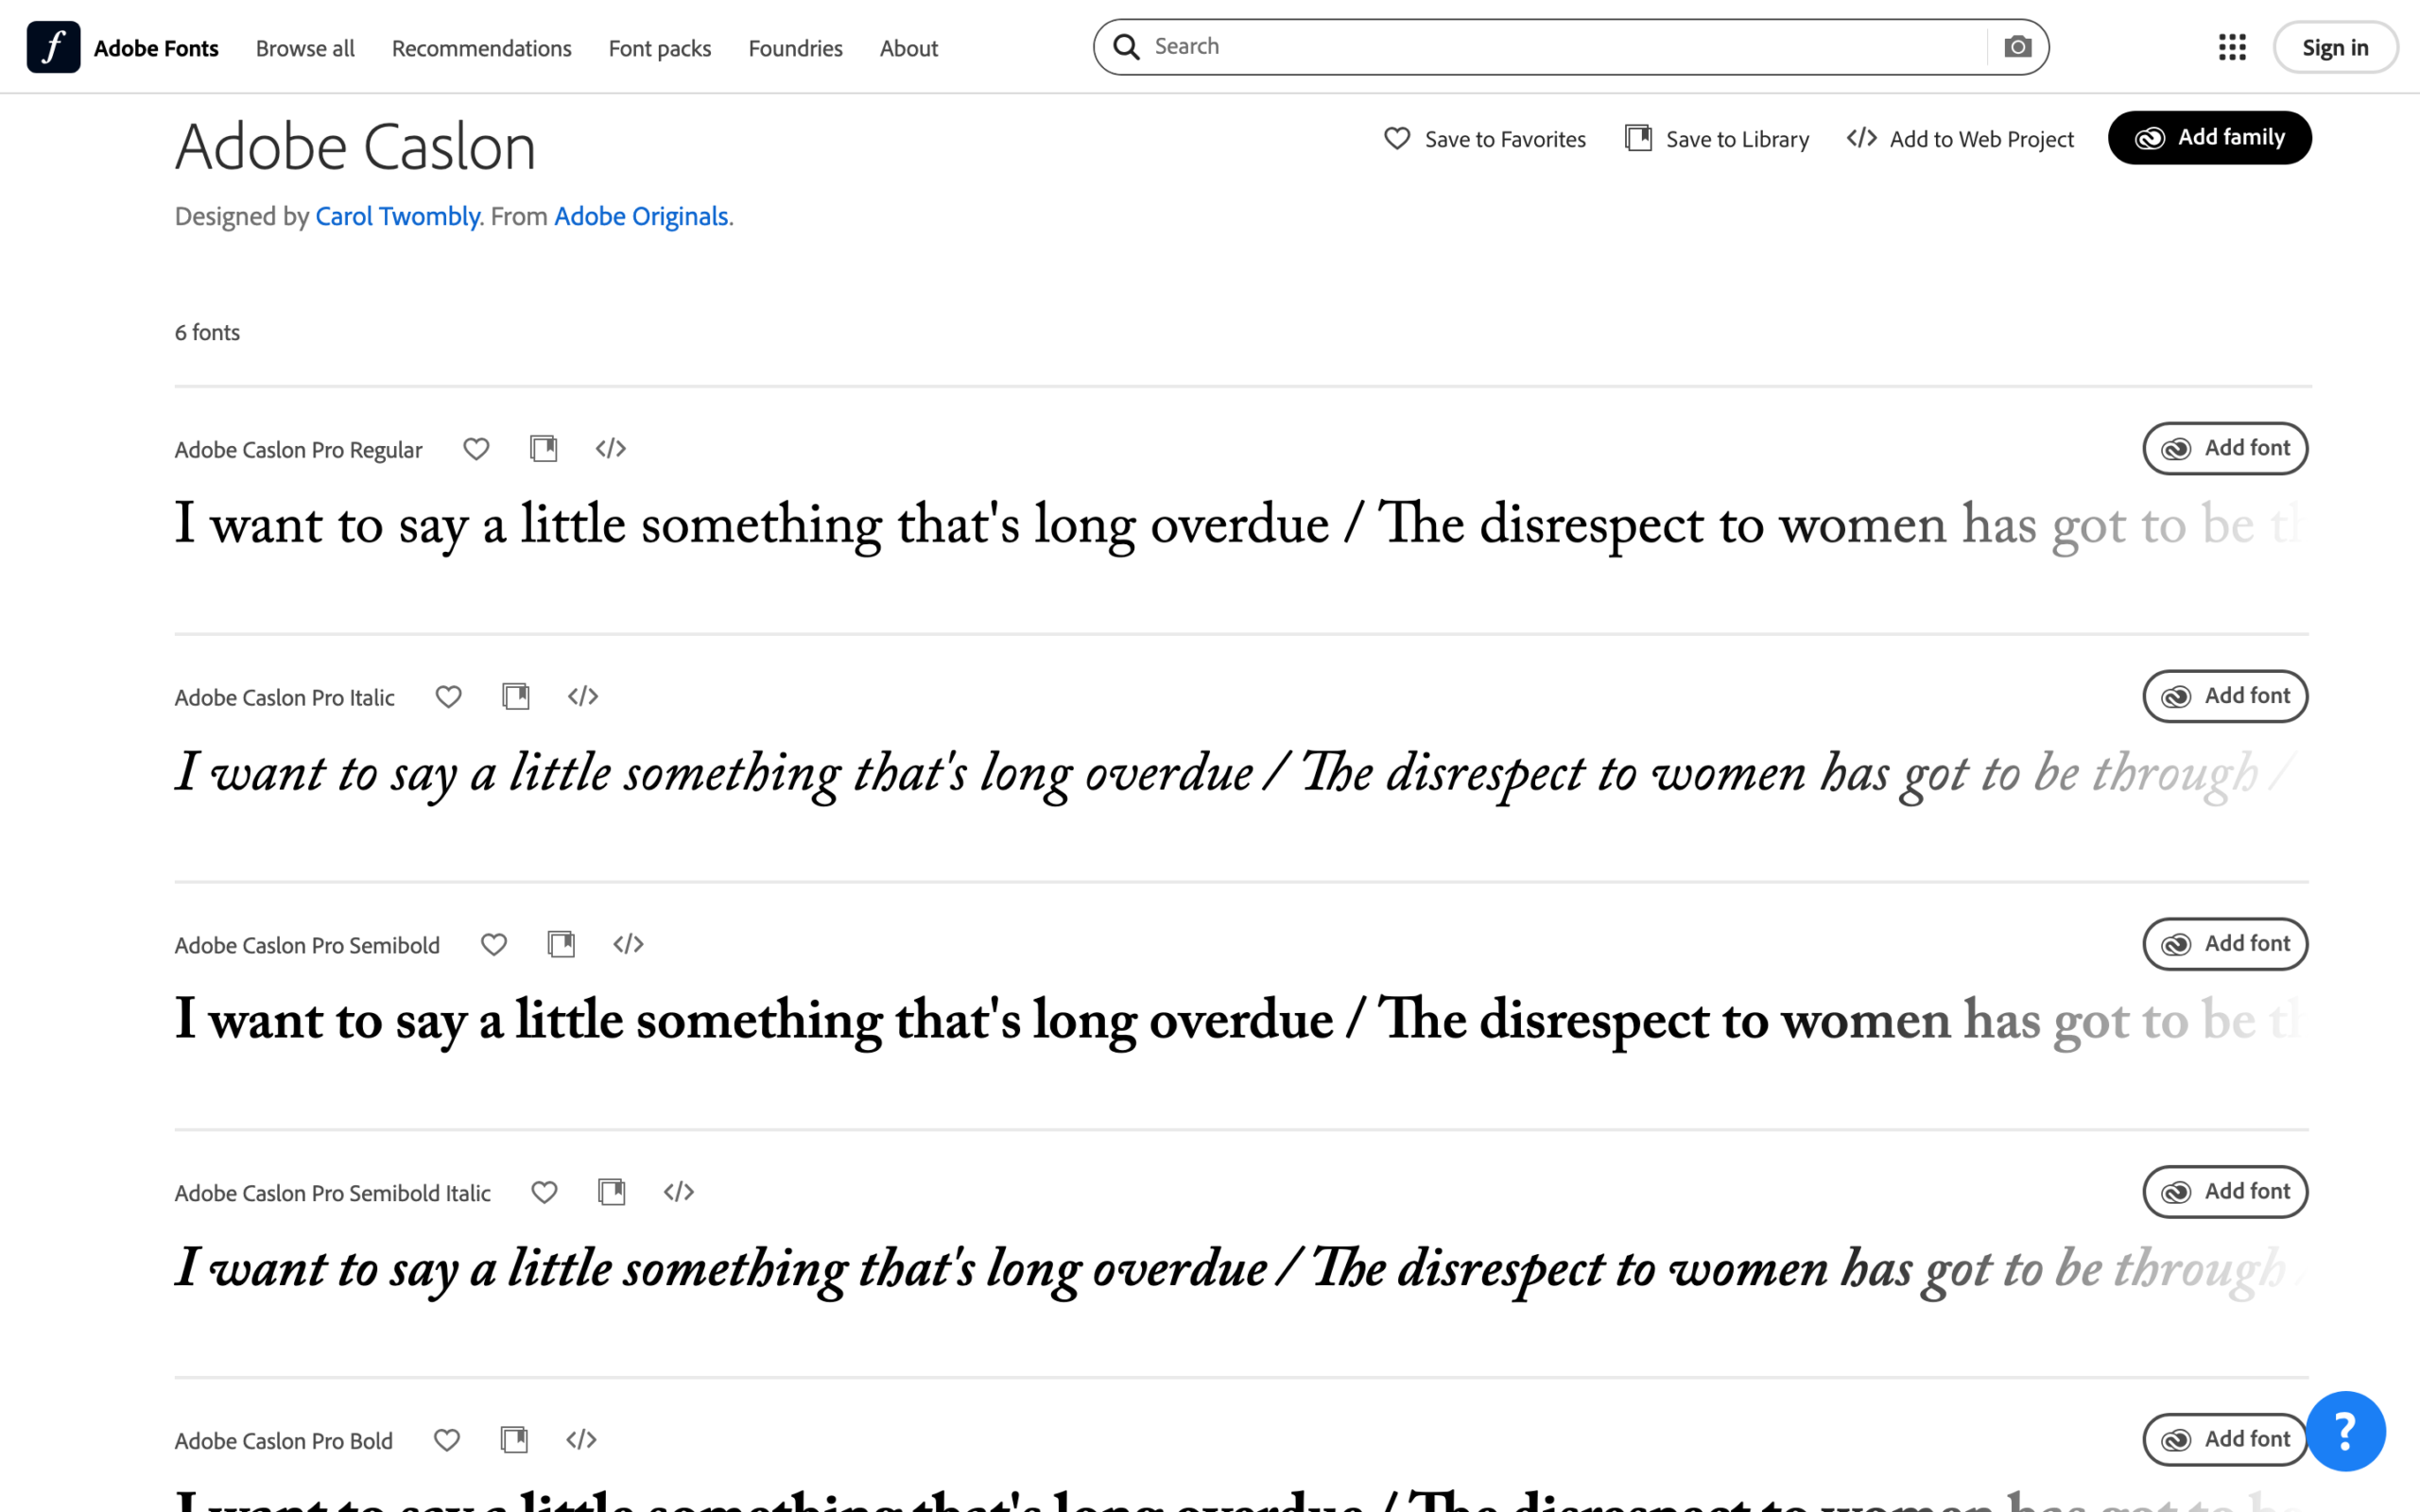The image size is (2420, 1512).
Task: Open the blue help question mark button
Action: (x=2345, y=1431)
